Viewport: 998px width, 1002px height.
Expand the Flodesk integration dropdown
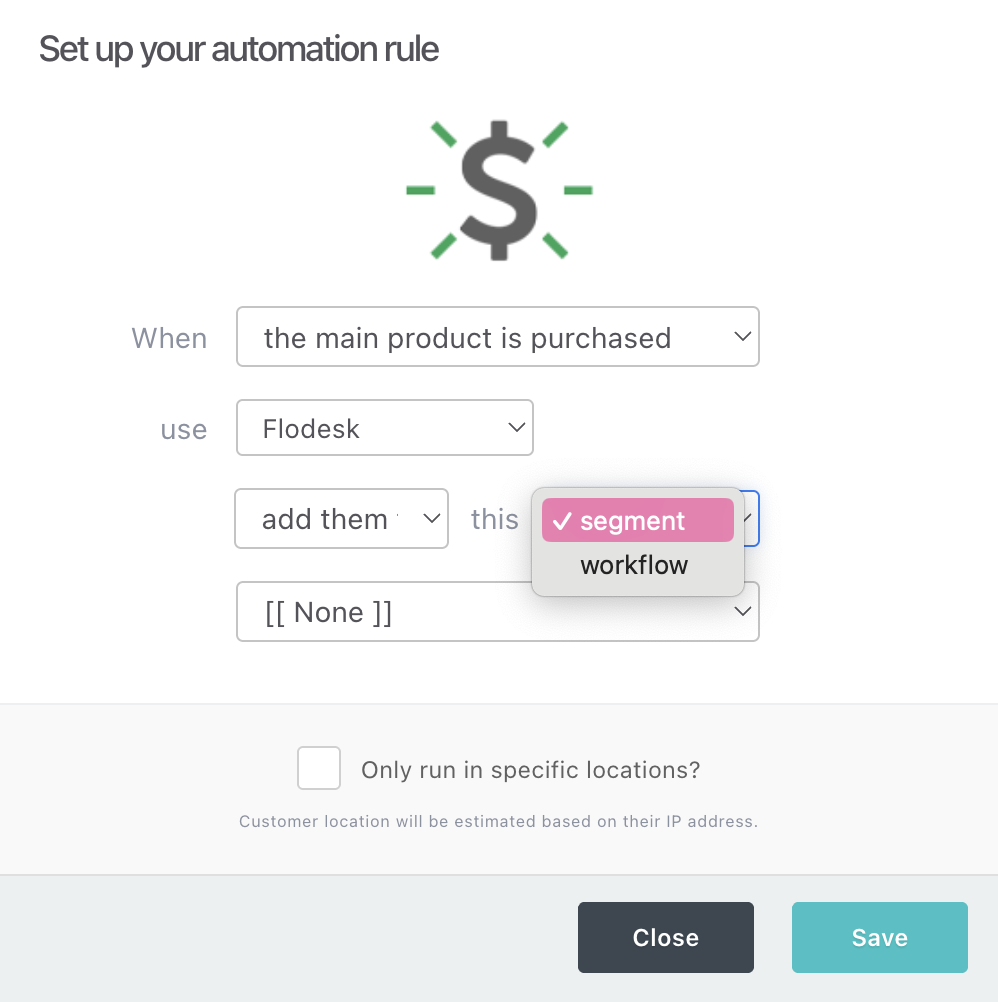point(385,428)
